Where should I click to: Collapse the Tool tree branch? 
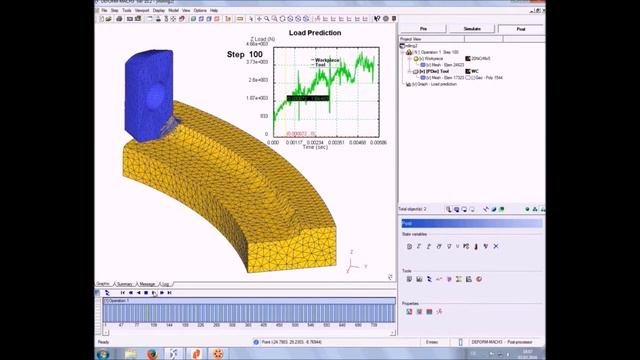click(410, 71)
